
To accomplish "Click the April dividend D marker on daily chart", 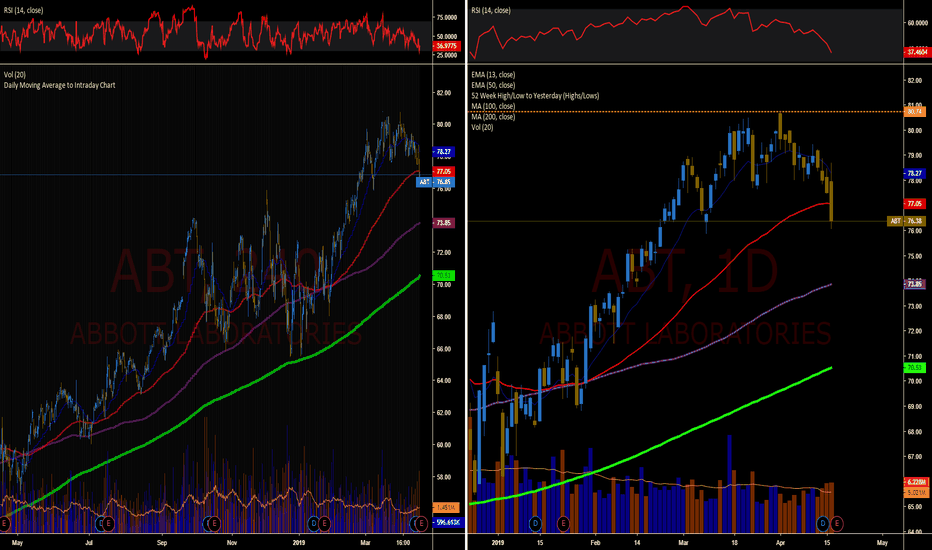I will pos(823,524).
